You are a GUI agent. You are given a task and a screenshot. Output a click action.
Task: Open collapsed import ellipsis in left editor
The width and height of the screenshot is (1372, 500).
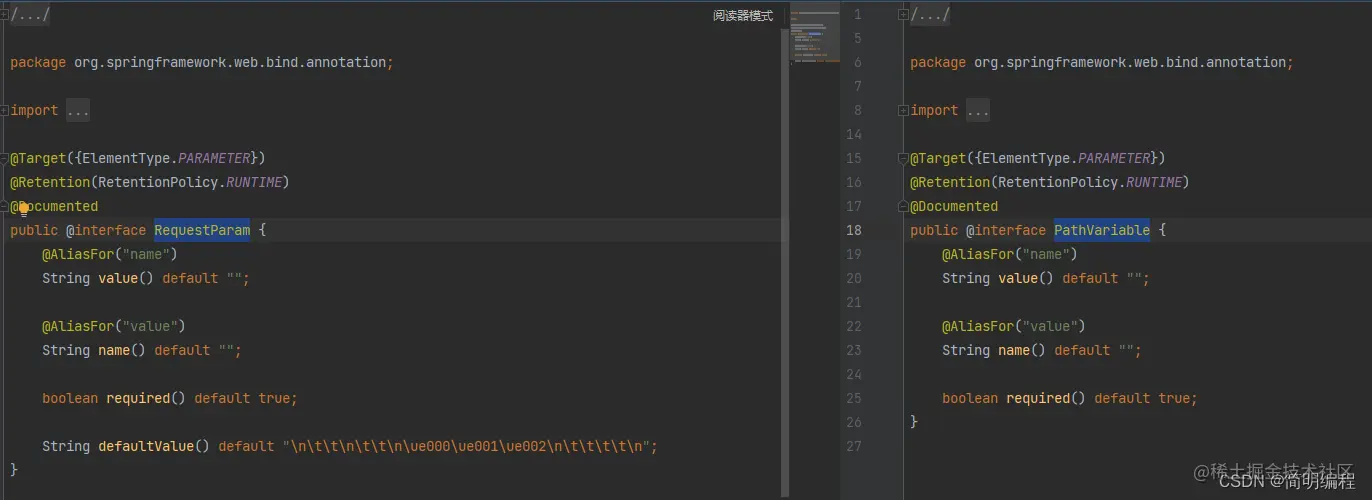tap(78, 111)
